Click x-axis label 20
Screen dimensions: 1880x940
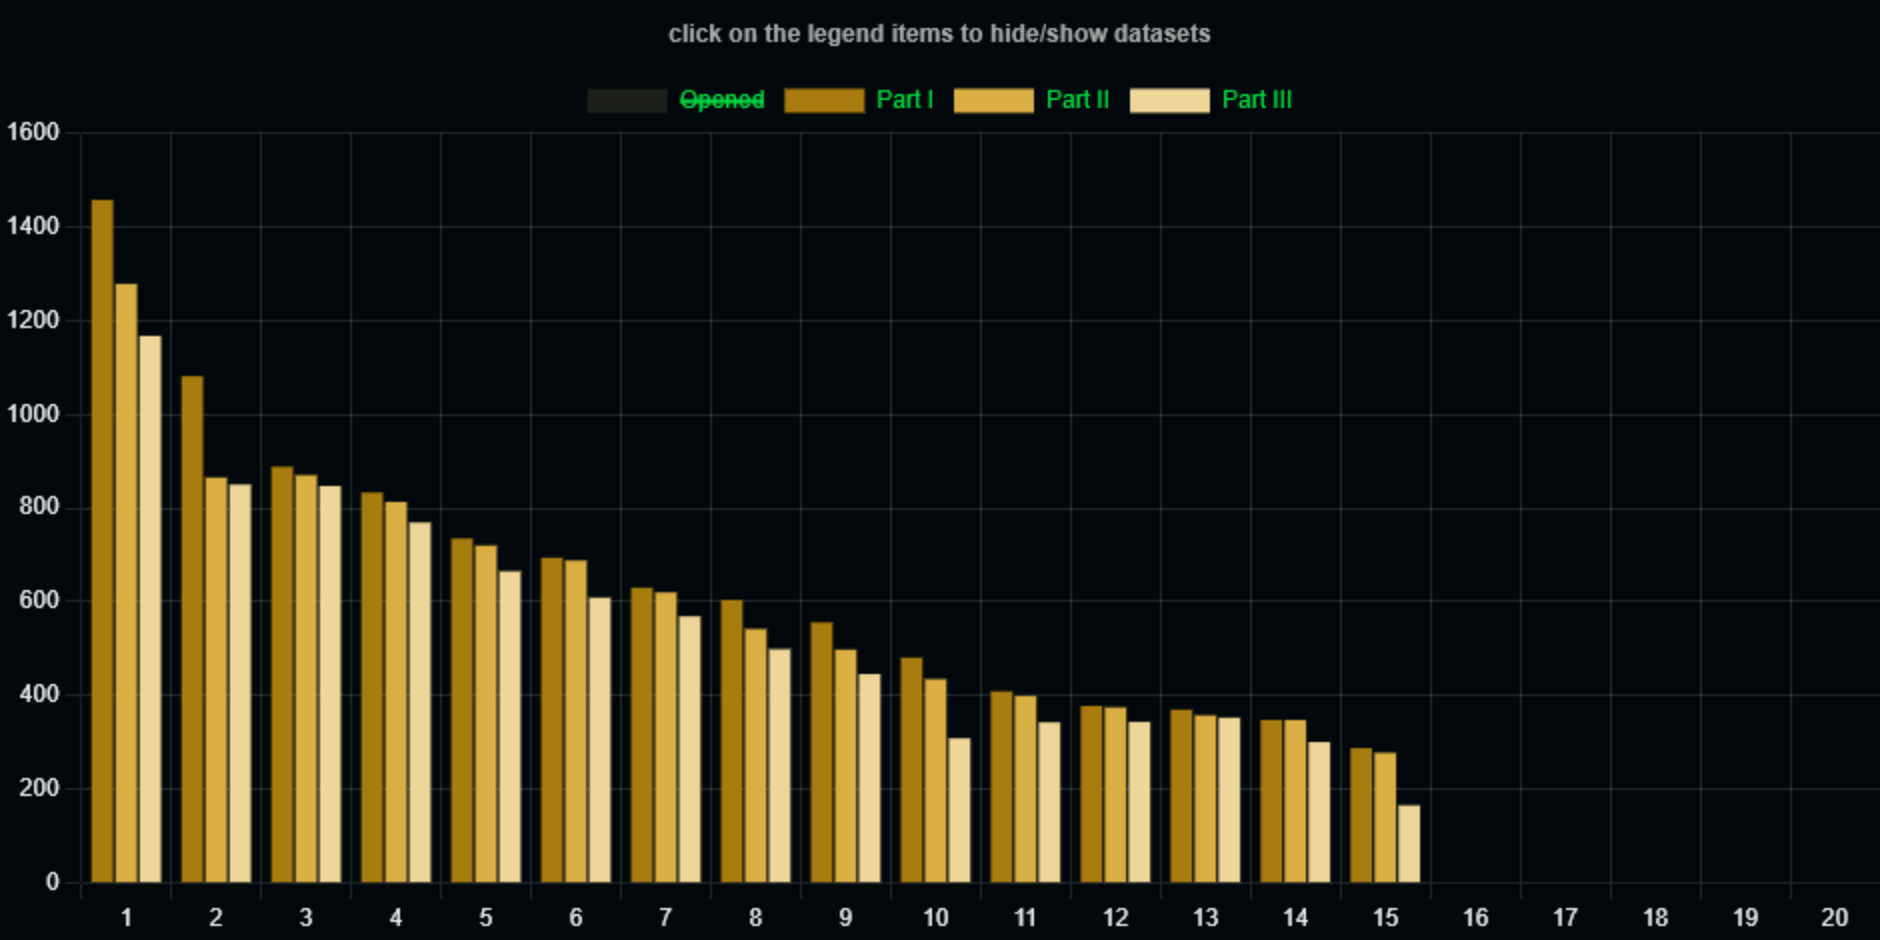click(x=1834, y=917)
